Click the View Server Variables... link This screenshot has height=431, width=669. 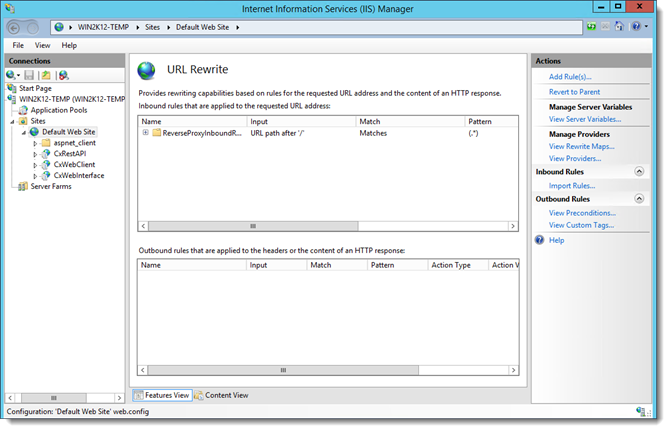coord(585,119)
